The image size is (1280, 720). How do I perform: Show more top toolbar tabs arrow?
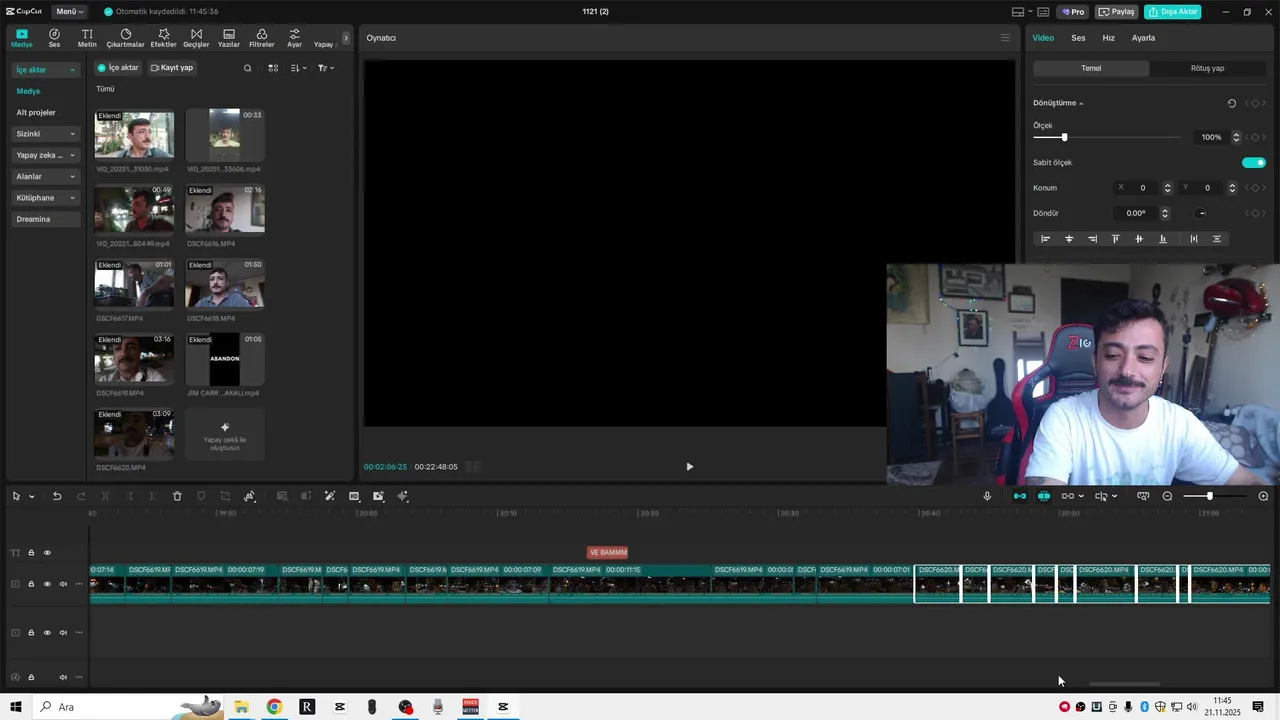point(346,38)
